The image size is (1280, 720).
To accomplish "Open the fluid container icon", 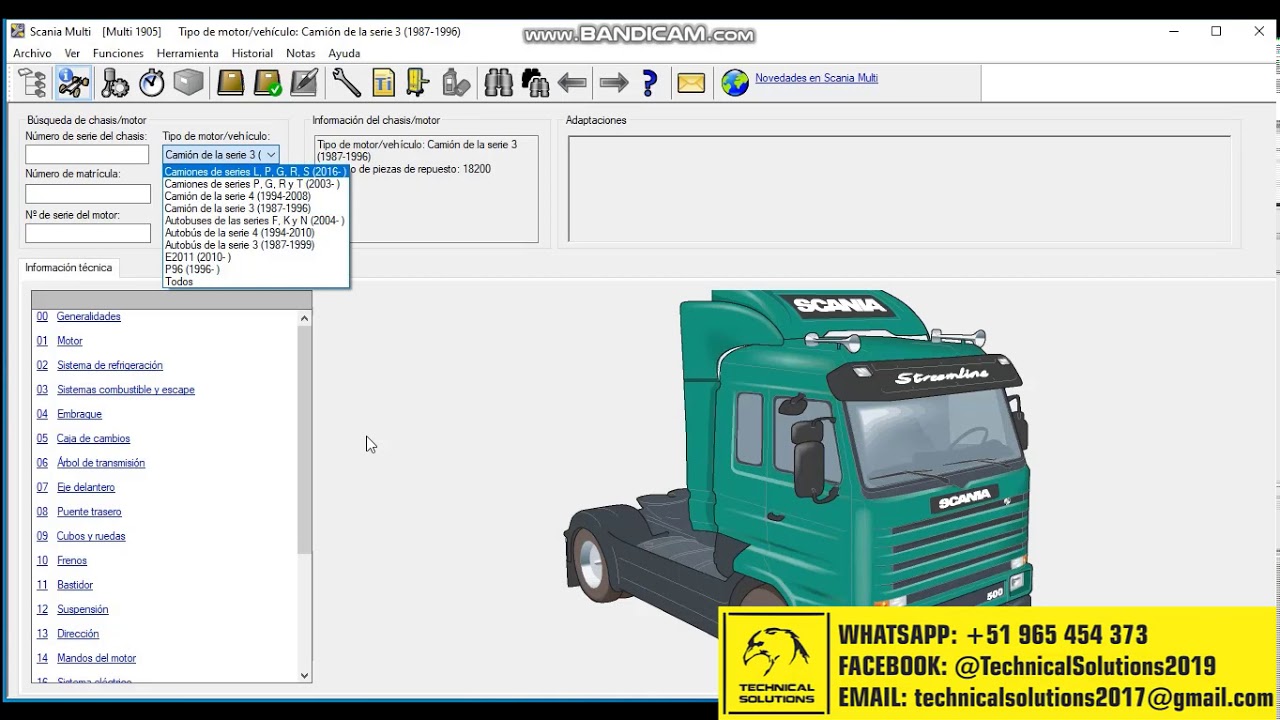I will pos(455,82).
